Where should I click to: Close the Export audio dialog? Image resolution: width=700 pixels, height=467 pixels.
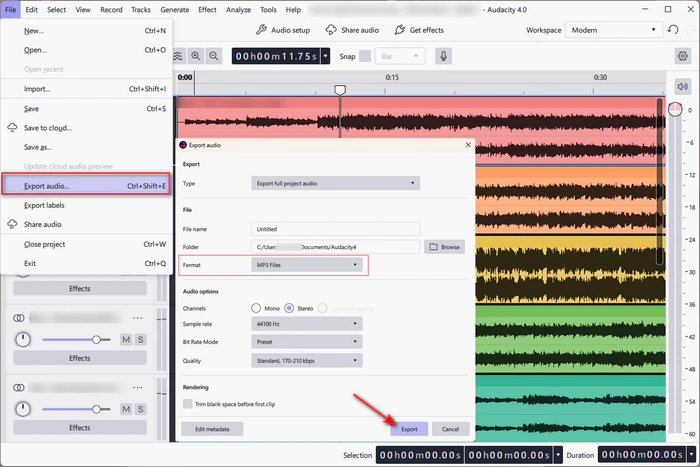468,145
